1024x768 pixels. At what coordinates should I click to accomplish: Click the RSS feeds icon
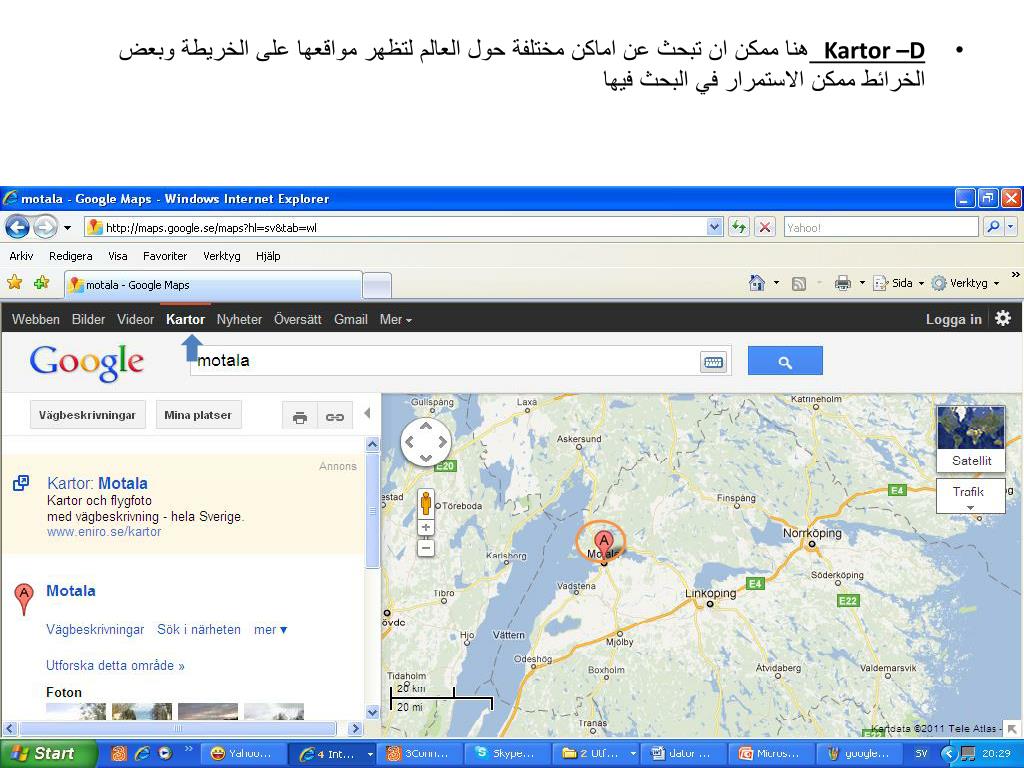(x=799, y=283)
